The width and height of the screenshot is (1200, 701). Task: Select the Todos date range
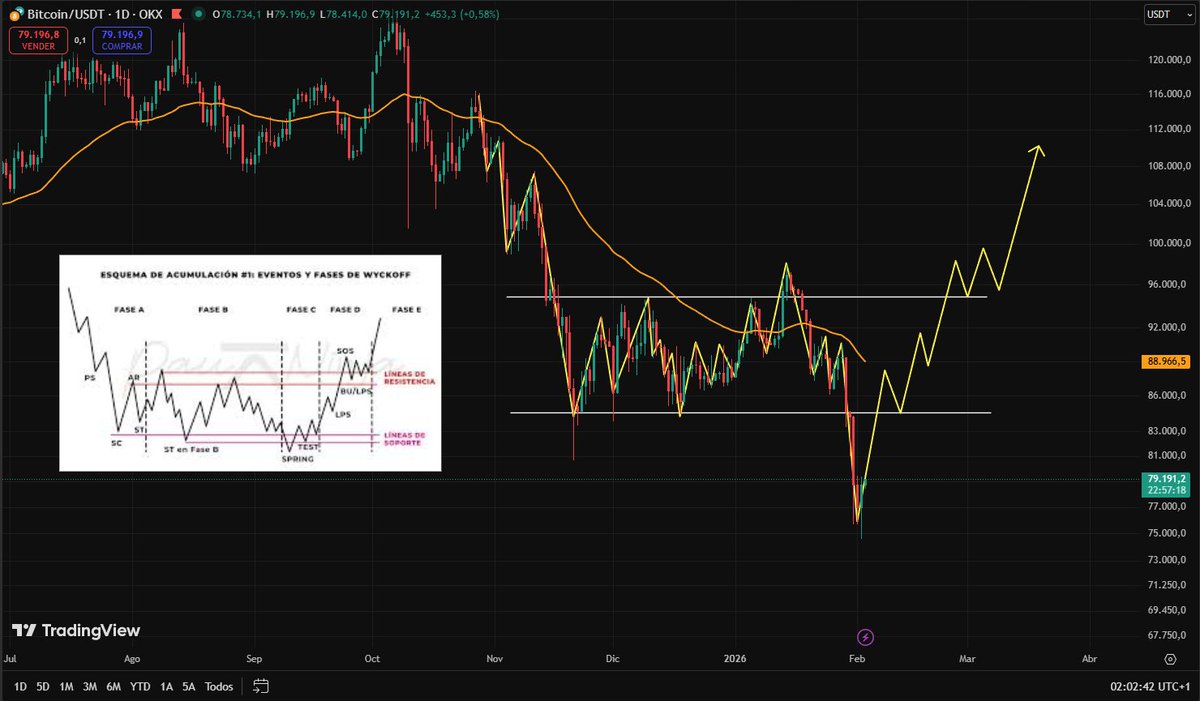click(x=219, y=687)
